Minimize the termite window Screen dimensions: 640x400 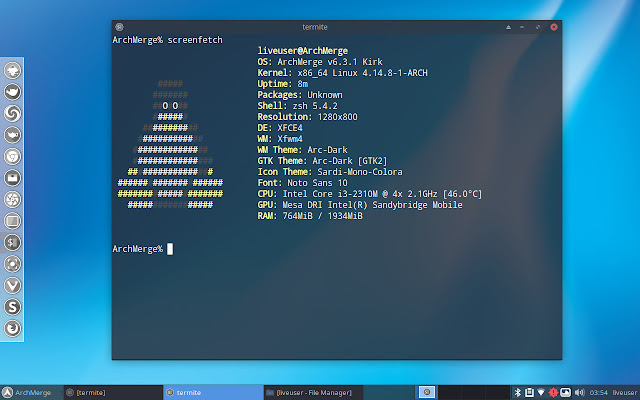pyautogui.click(x=522, y=27)
